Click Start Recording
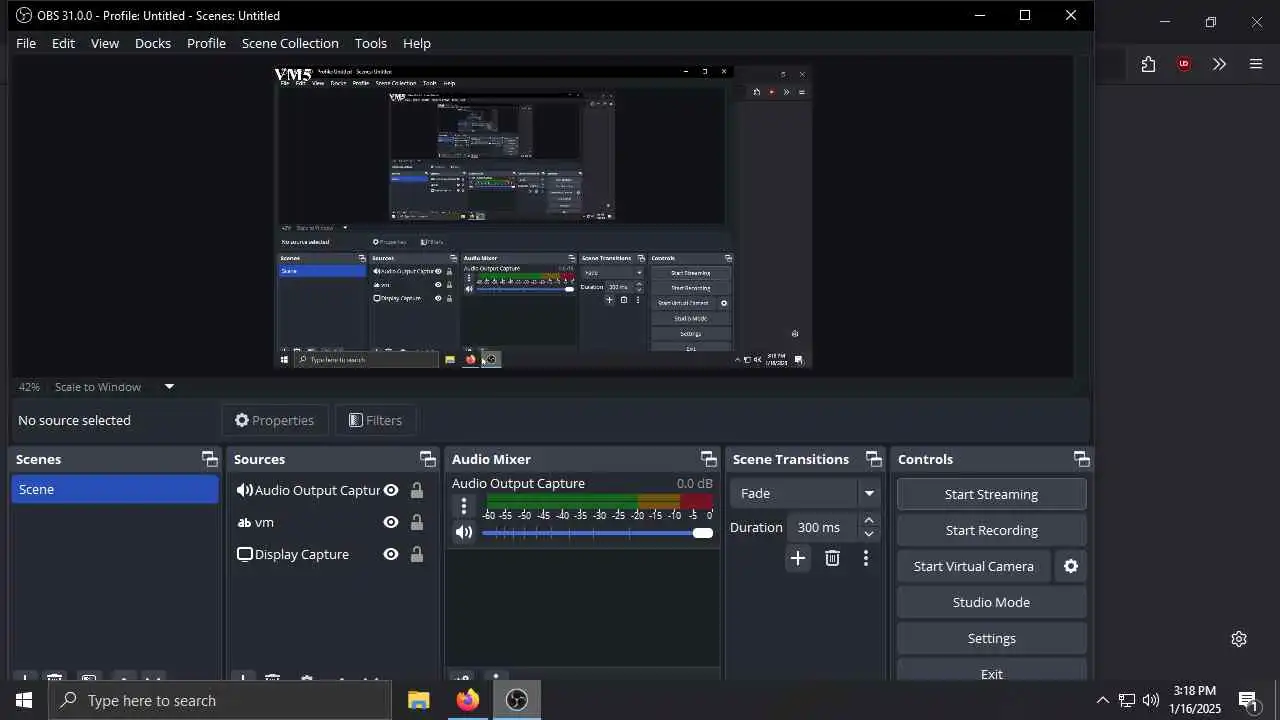Image resolution: width=1280 pixels, height=720 pixels. coord(991,530)
